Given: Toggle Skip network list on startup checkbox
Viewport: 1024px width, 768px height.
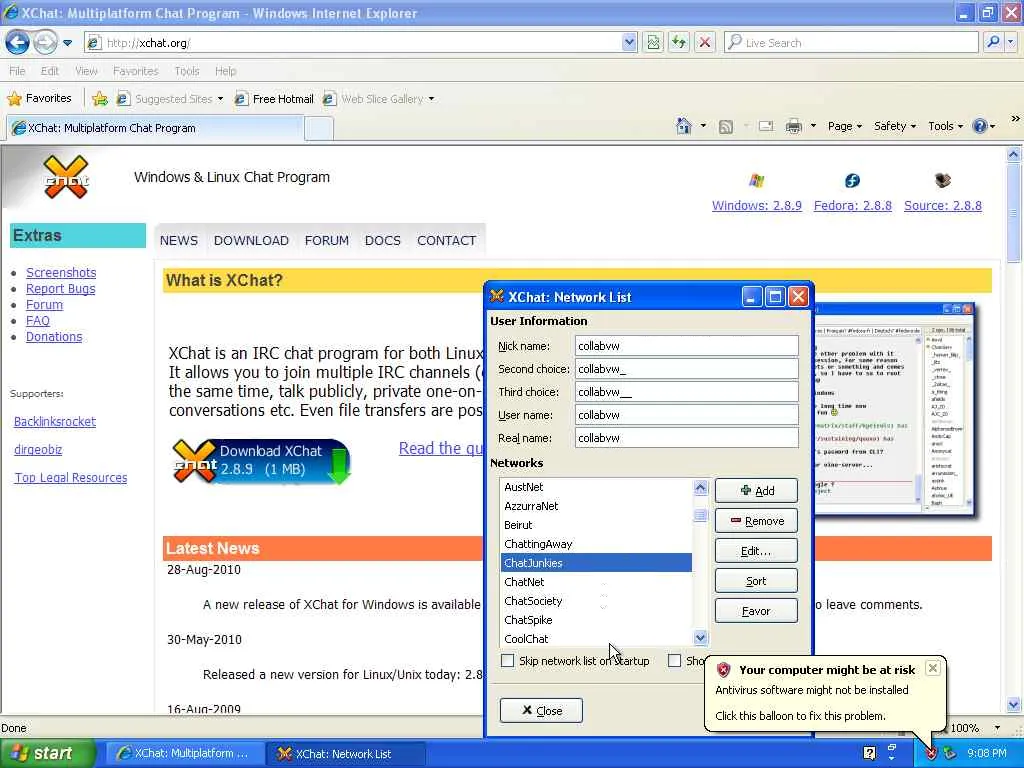Looking at the screenshot, I should coord(507,661).
